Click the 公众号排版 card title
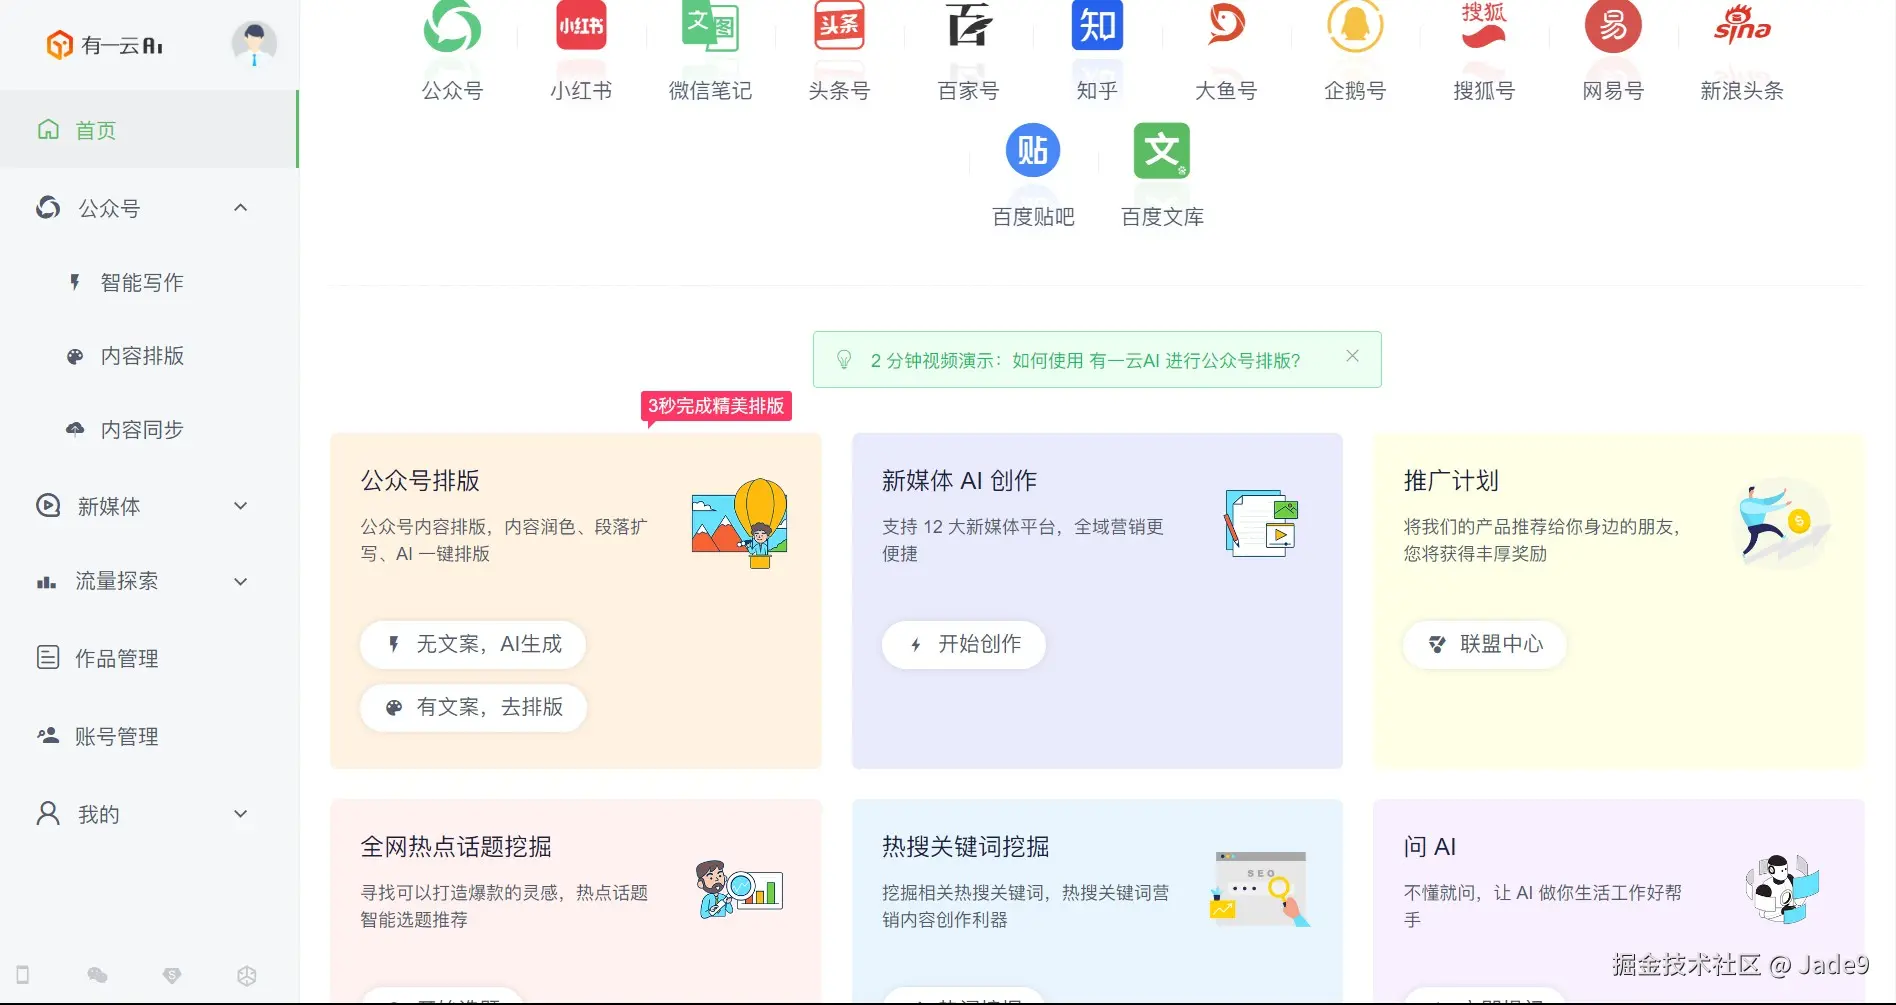This screenshot has height=1005, width=1896. (420, 481)
